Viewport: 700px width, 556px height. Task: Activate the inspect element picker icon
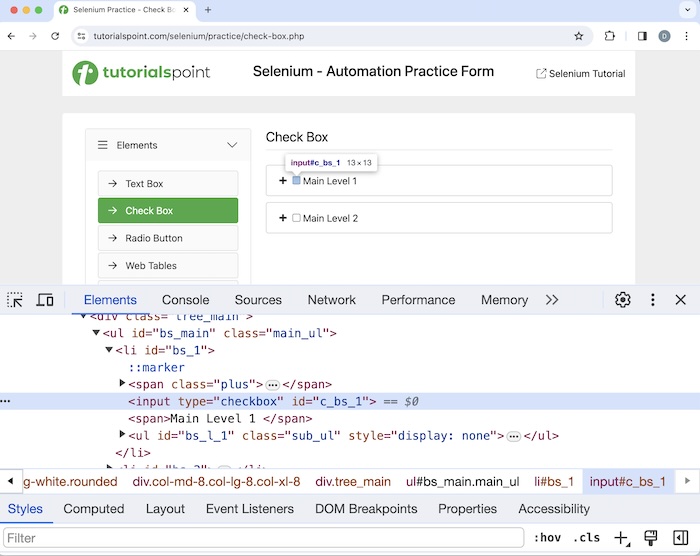tap(15, 300)
